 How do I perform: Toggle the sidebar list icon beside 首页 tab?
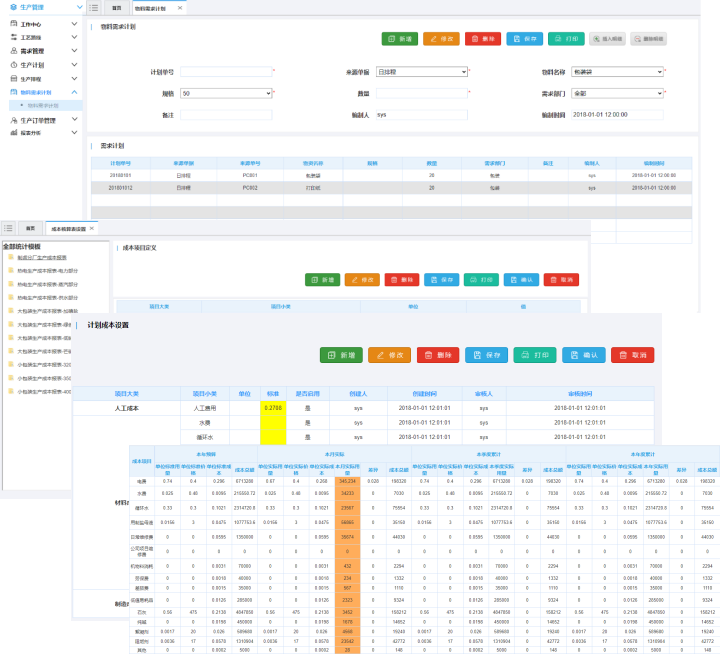(x=93, y=7)
